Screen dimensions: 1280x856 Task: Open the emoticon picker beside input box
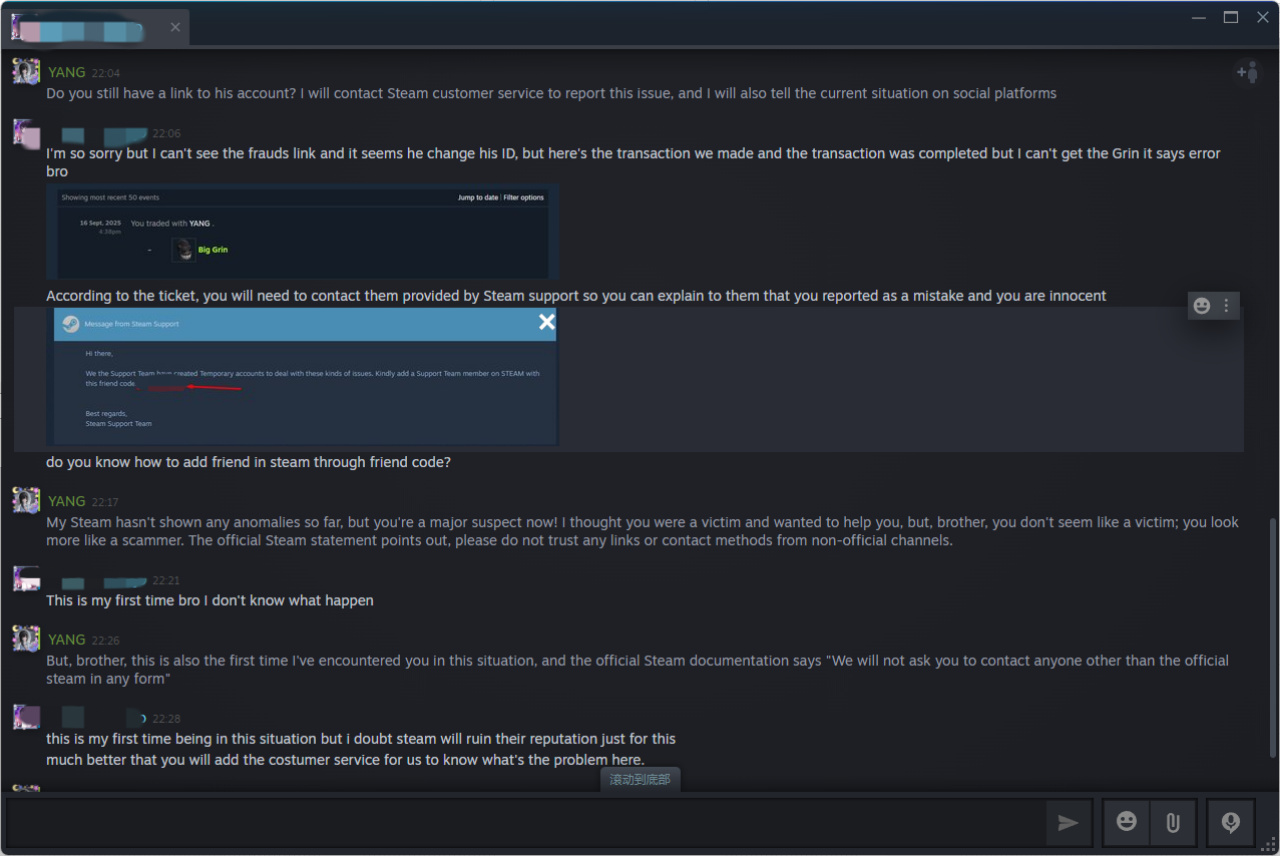pyautogui.click(x=1127, y=822)
